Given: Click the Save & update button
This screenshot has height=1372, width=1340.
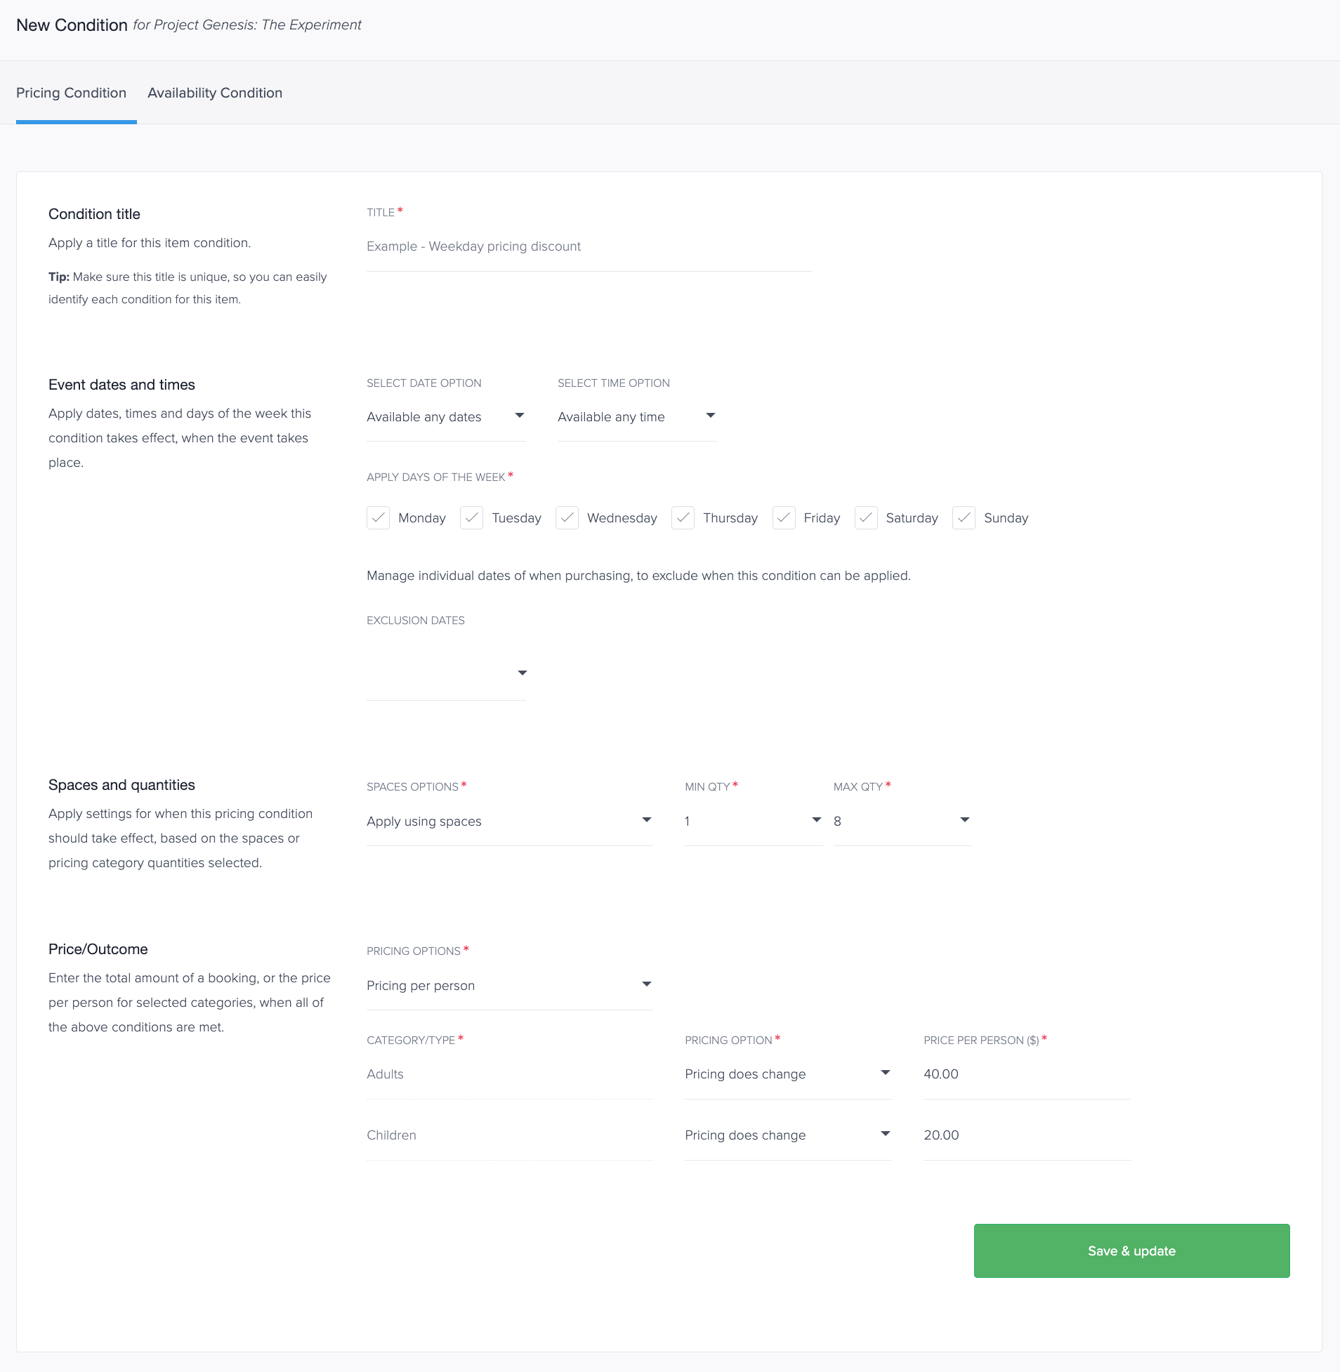Looking at the screenshot, I should coord(1131,1250).
